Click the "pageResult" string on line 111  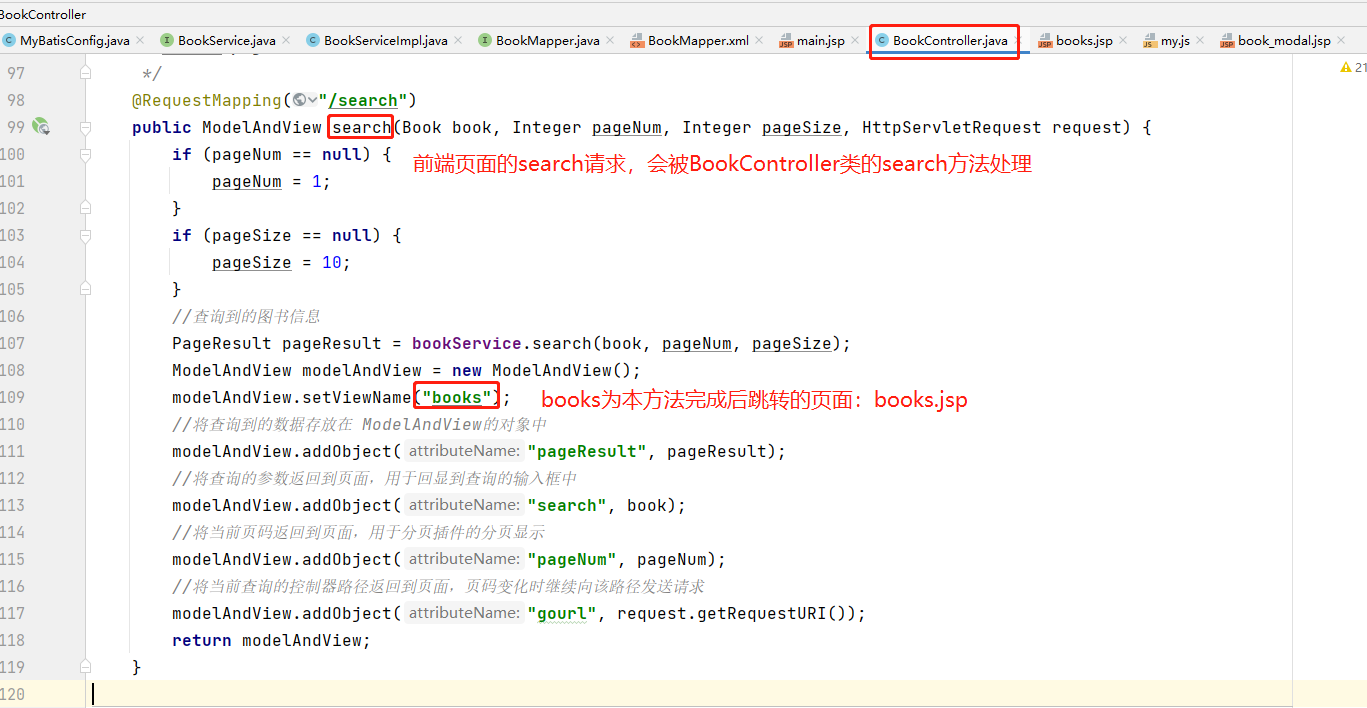(587, 451)
